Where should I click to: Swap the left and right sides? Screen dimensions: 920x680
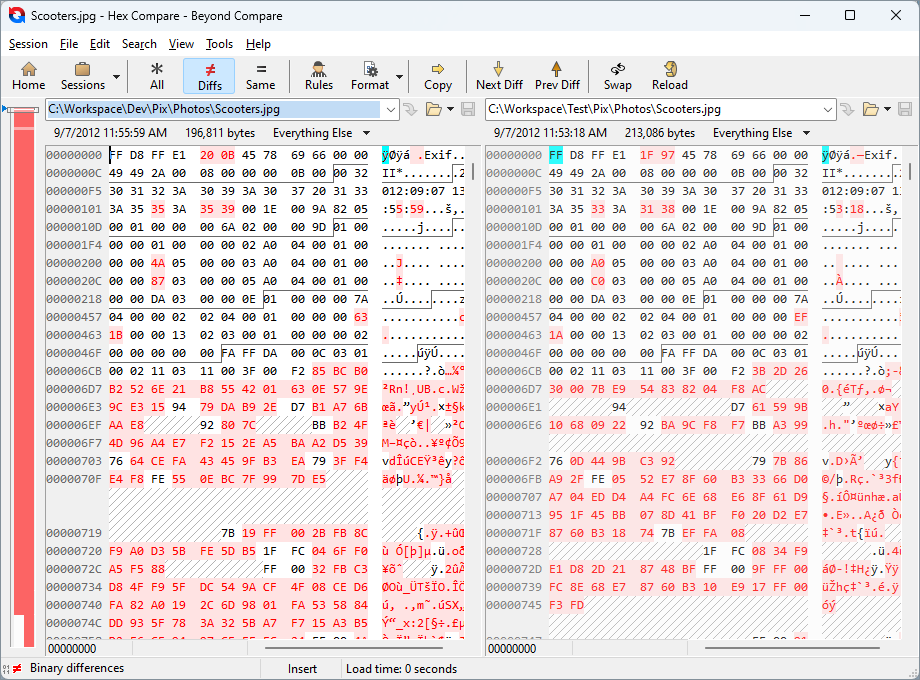click(x=617, y=75)
